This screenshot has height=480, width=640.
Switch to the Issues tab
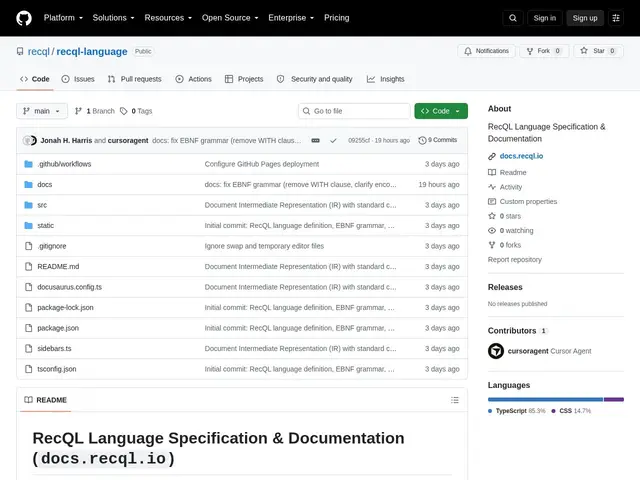coord(78,79)
